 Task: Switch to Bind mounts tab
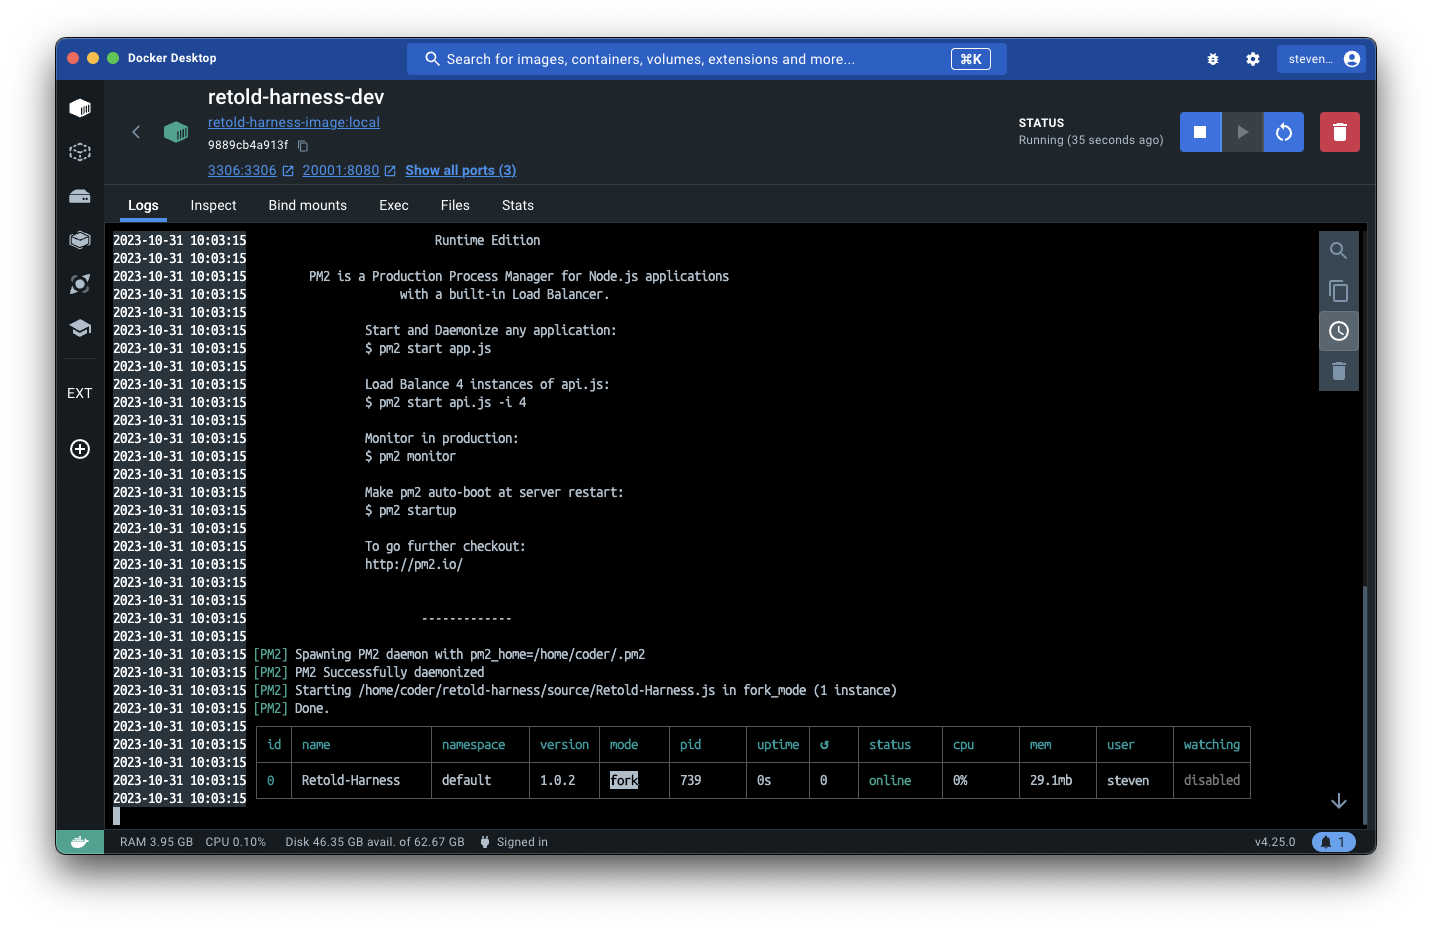pos(308,205)
